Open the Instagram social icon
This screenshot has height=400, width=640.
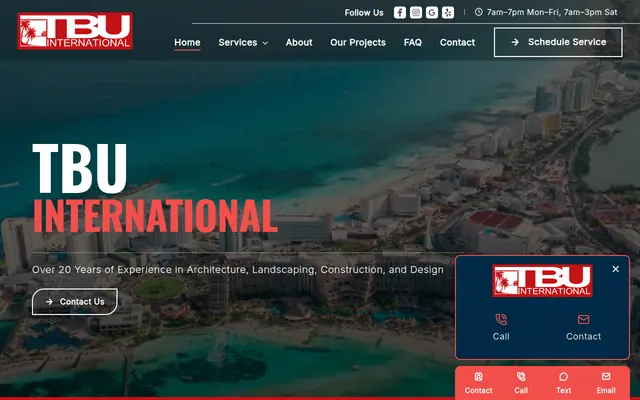[x=416, y=13]
